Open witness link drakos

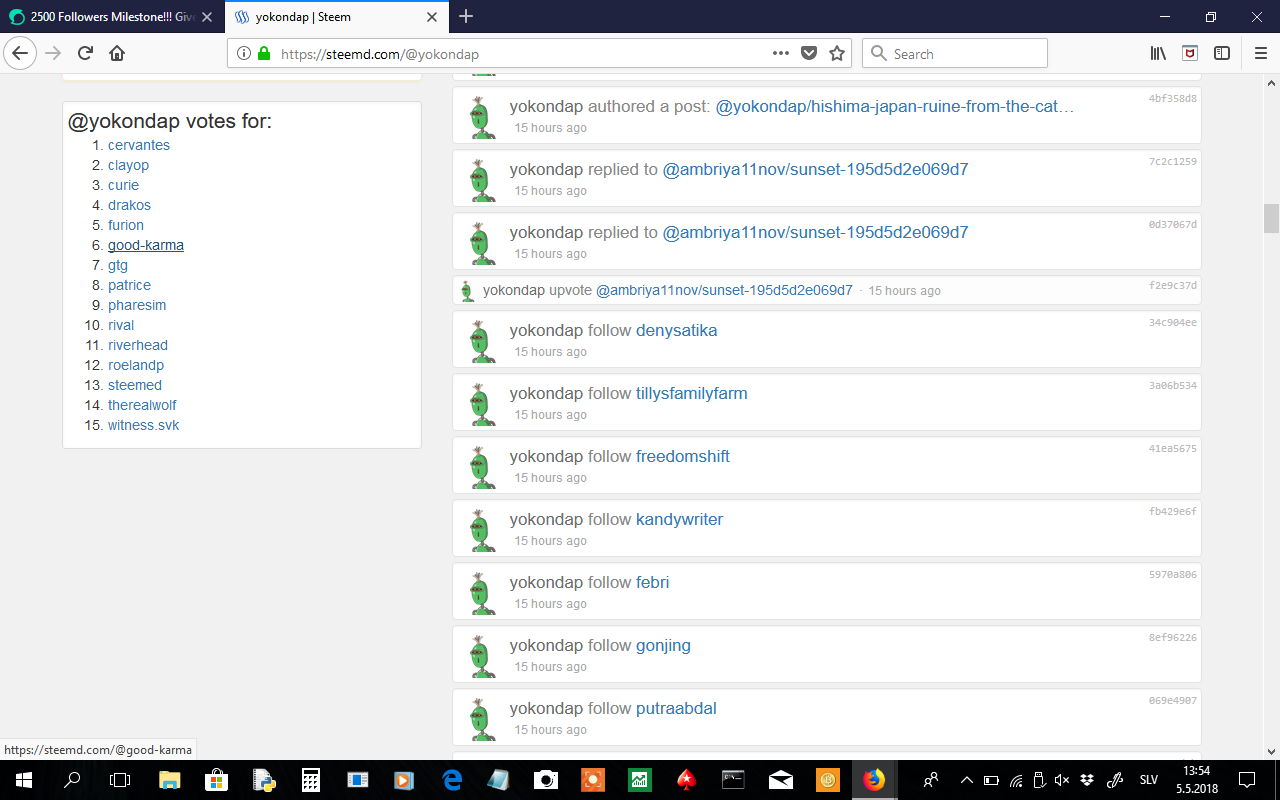point(129,205)
